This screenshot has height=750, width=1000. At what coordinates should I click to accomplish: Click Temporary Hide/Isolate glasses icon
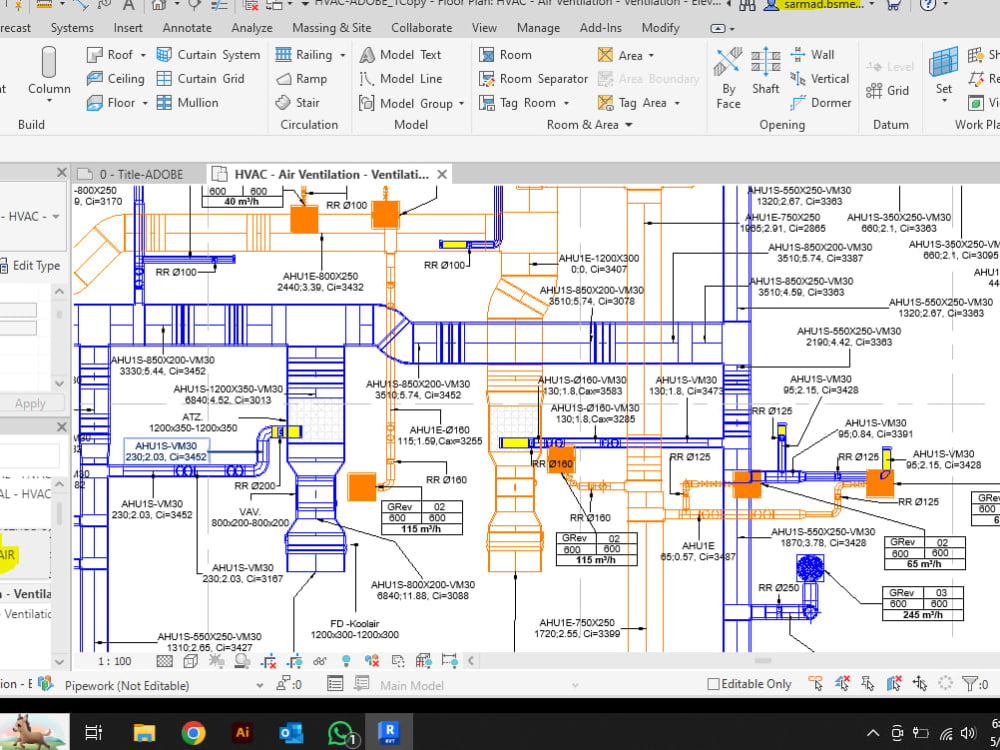(320, 661)
